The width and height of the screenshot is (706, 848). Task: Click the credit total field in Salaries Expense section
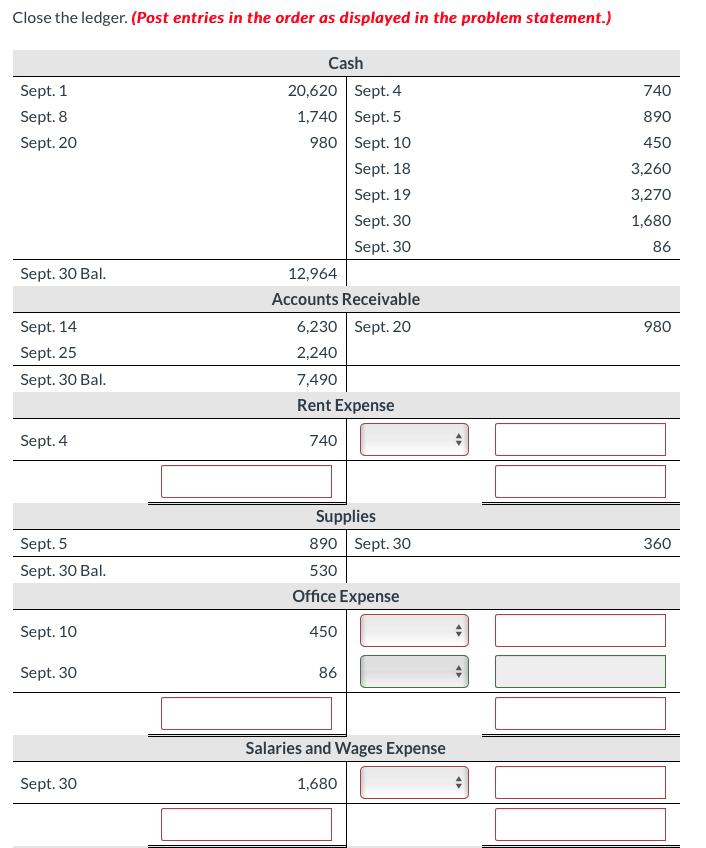[580, 824]
